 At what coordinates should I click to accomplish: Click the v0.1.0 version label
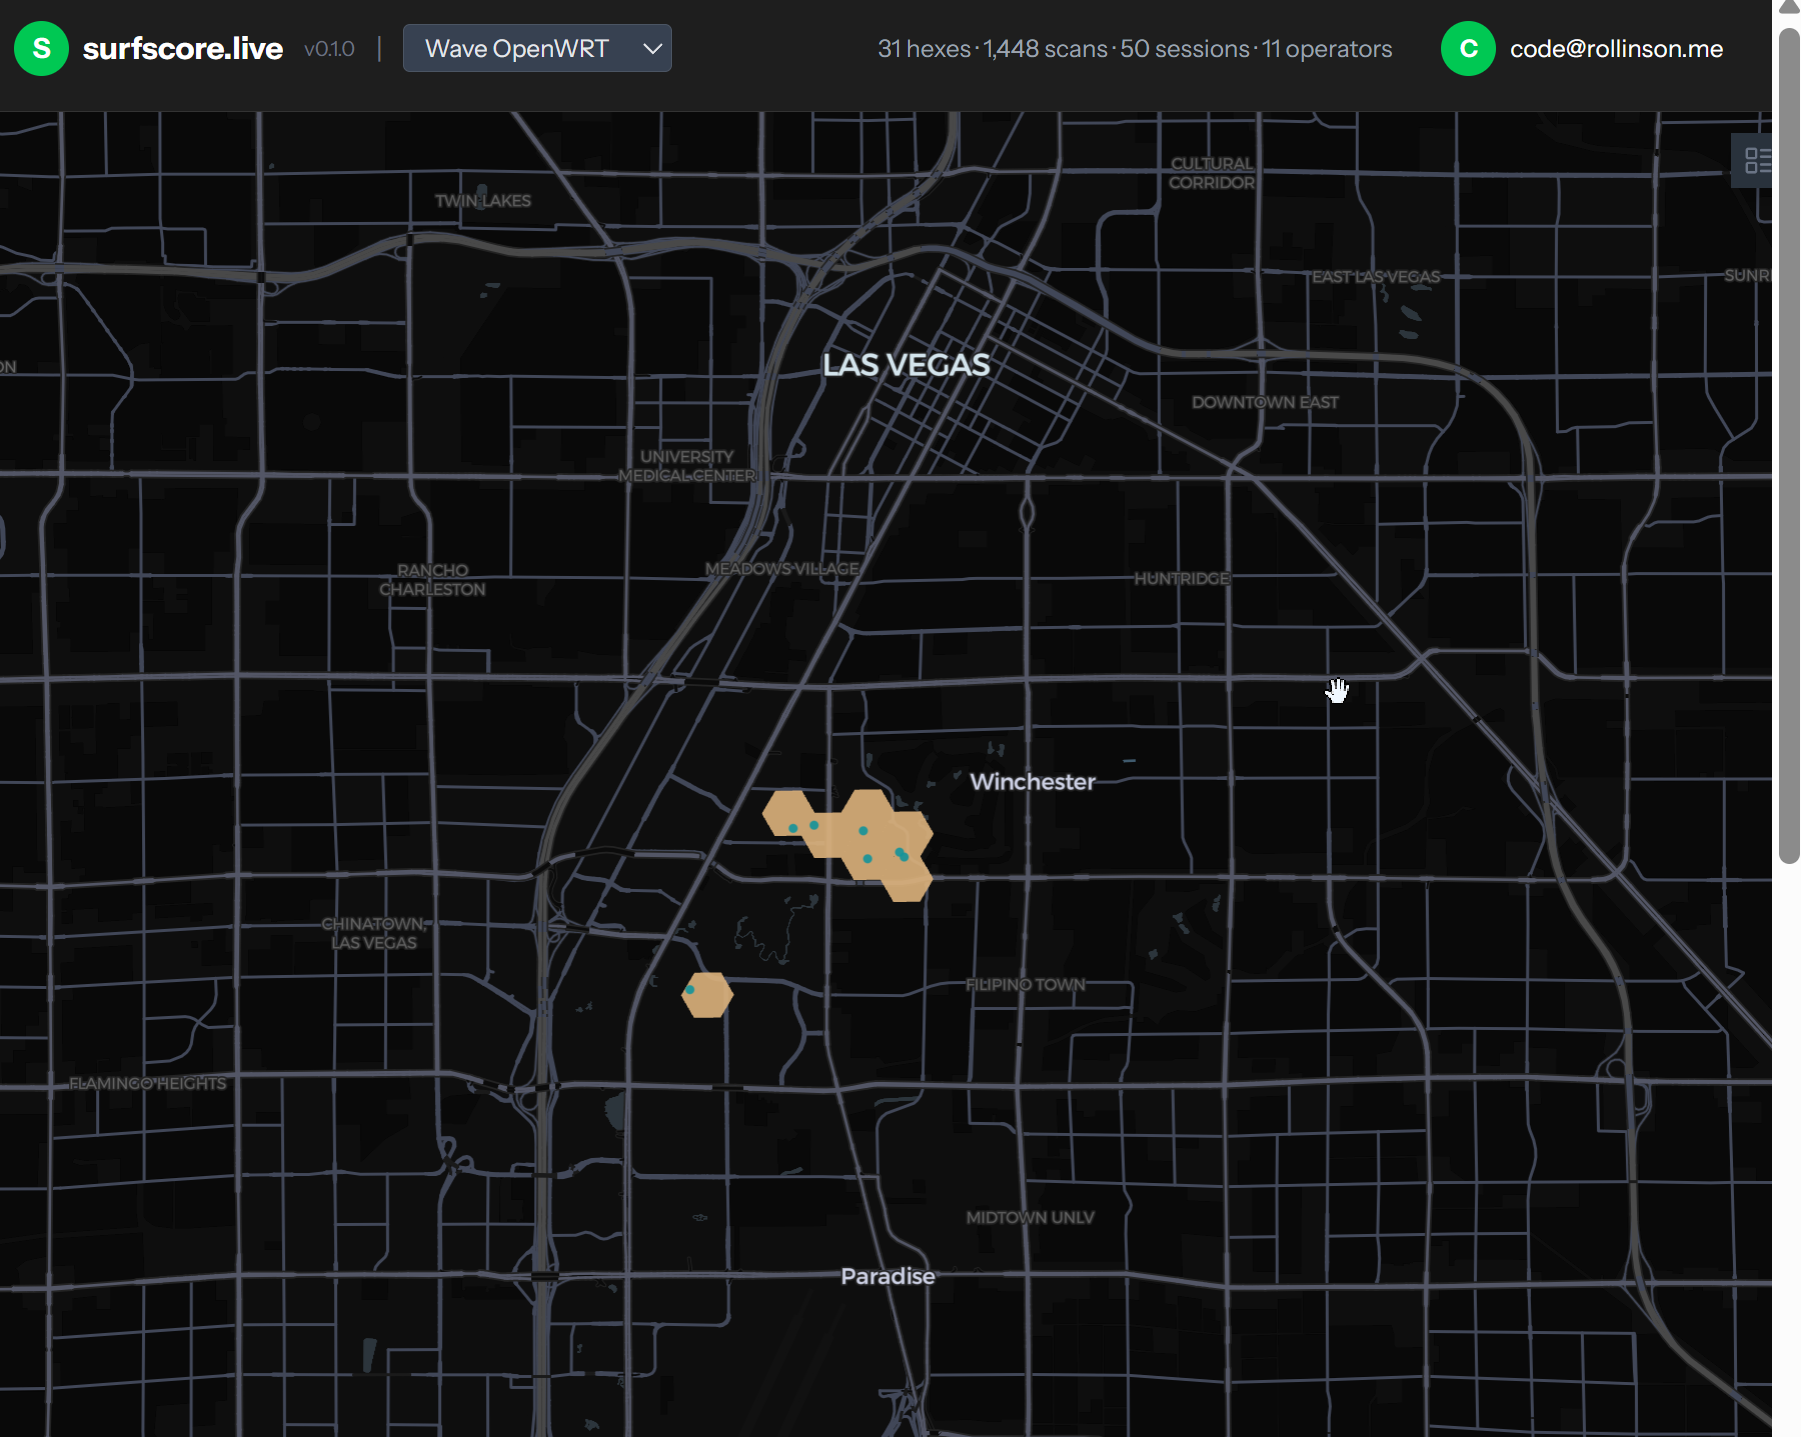329,49
